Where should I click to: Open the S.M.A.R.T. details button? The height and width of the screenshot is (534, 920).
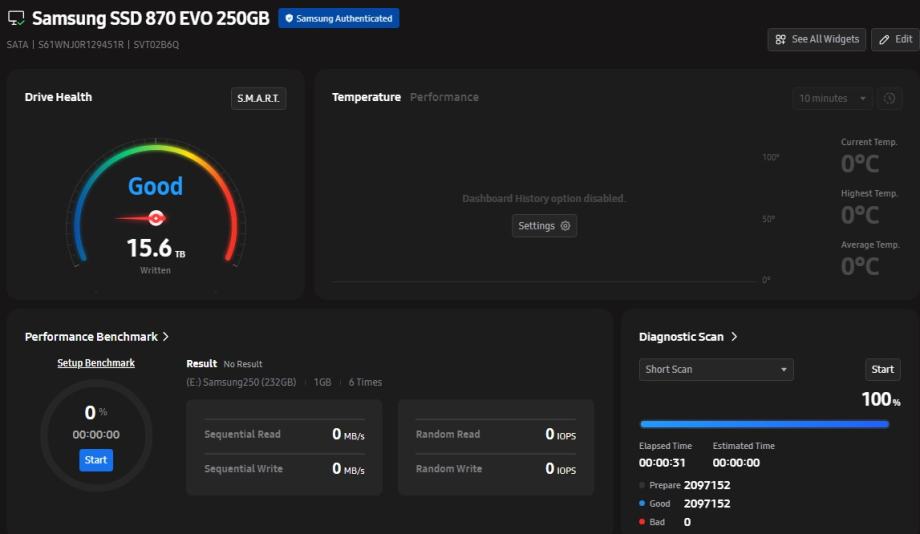tap(258, 98)
